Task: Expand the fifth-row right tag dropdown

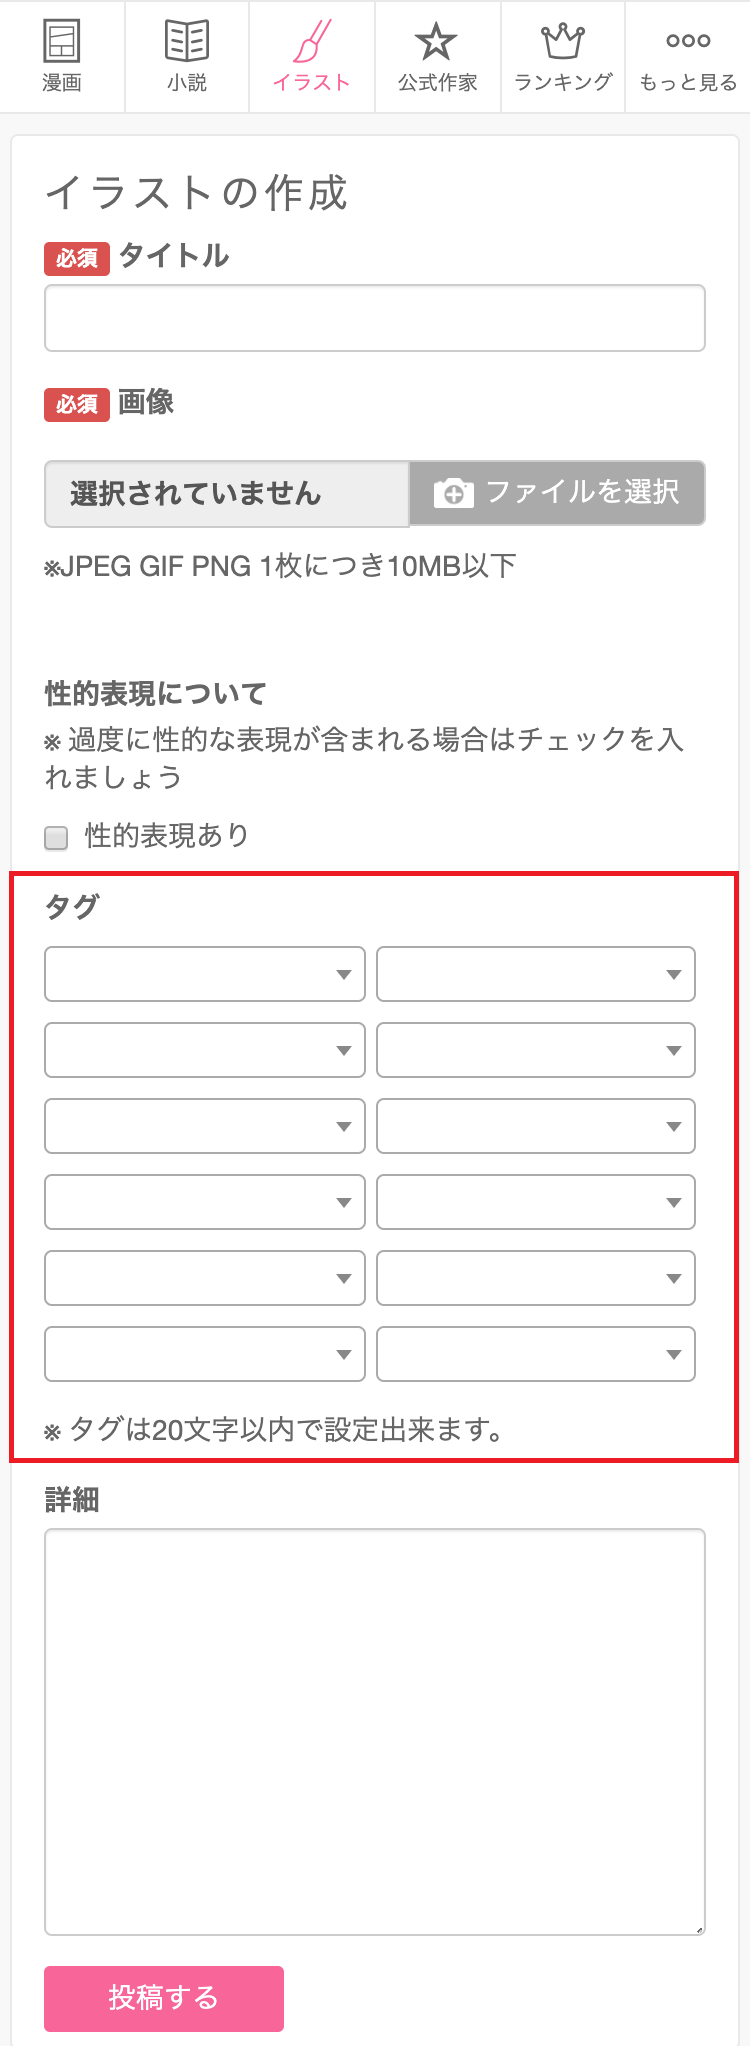Action: click(536, 1278)
